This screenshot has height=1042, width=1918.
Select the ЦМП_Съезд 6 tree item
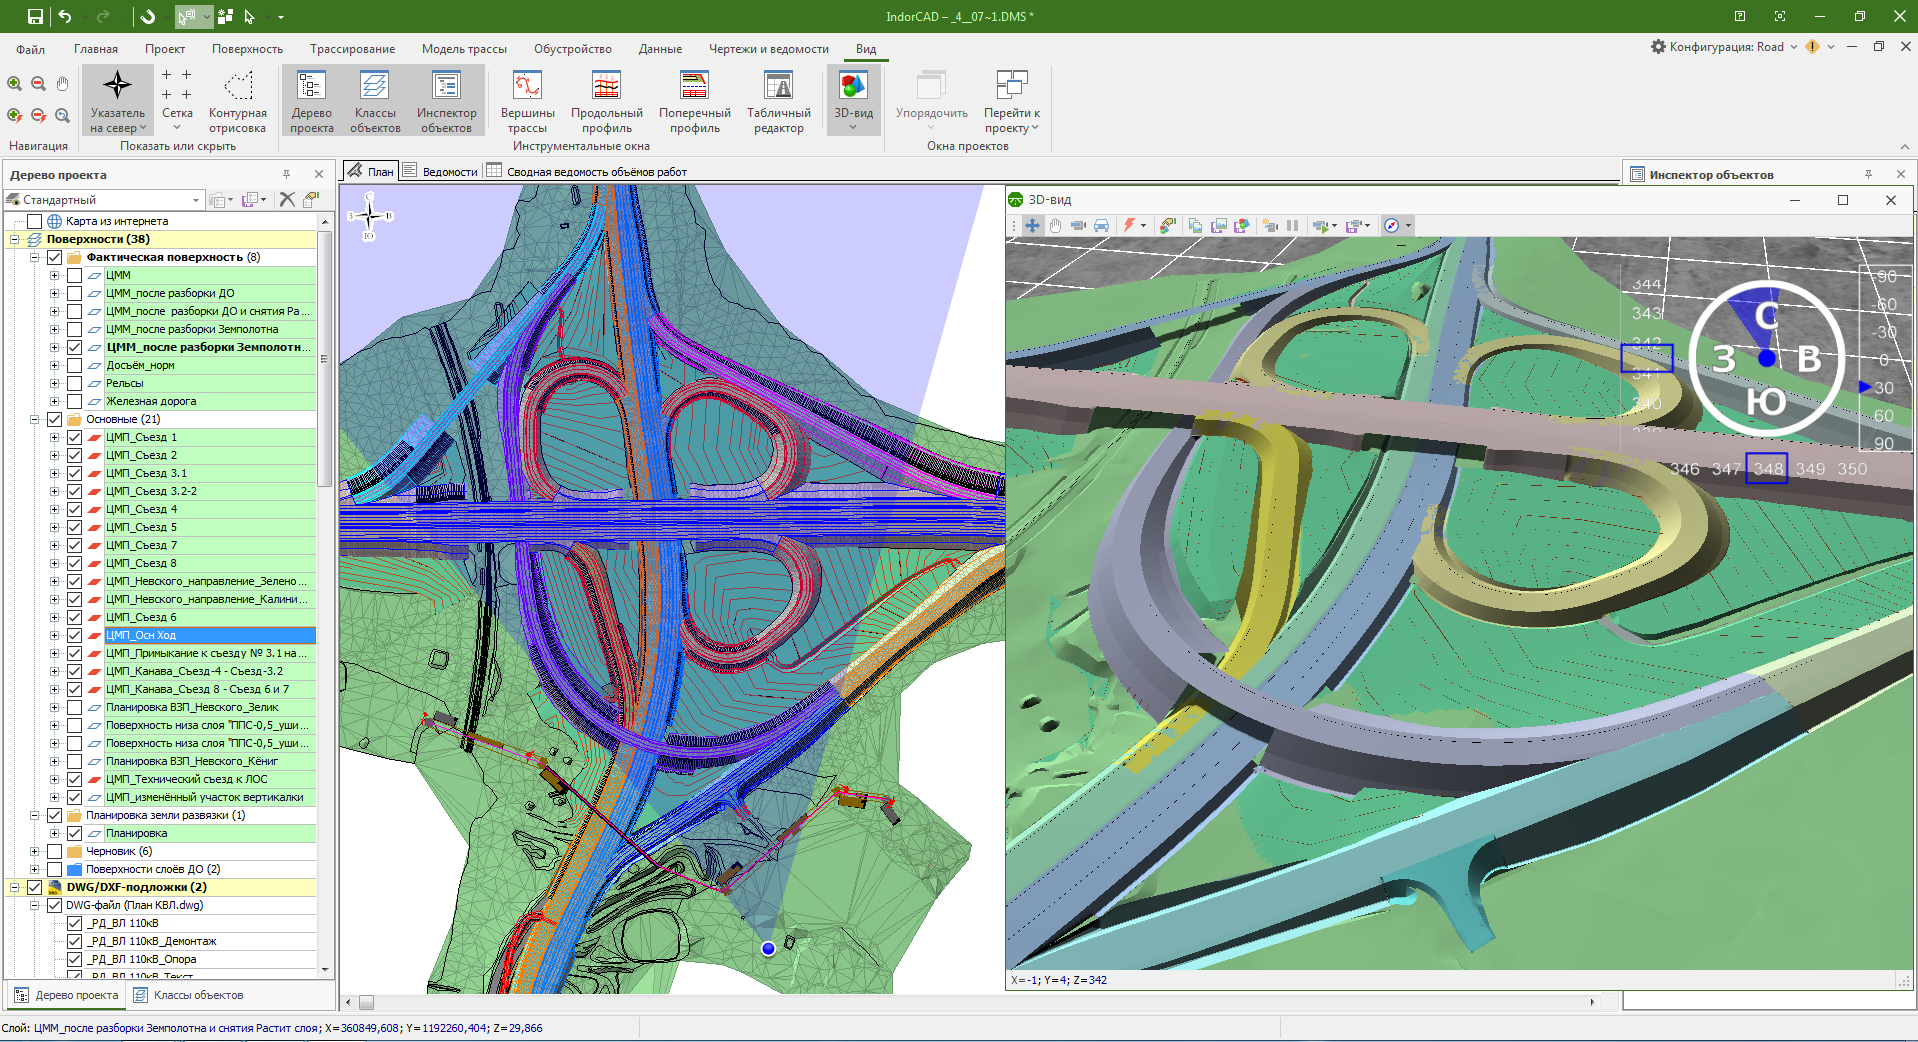click(141, 617)
